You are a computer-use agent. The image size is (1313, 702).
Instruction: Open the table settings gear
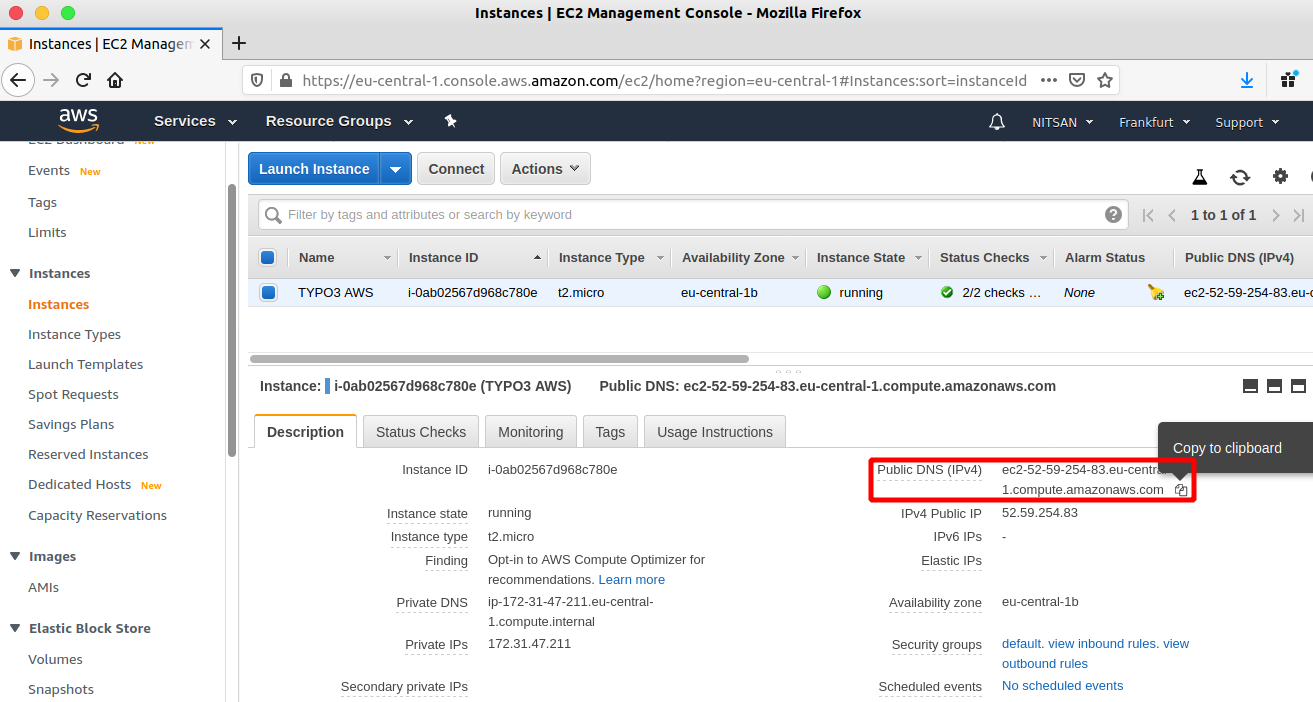1280,176
